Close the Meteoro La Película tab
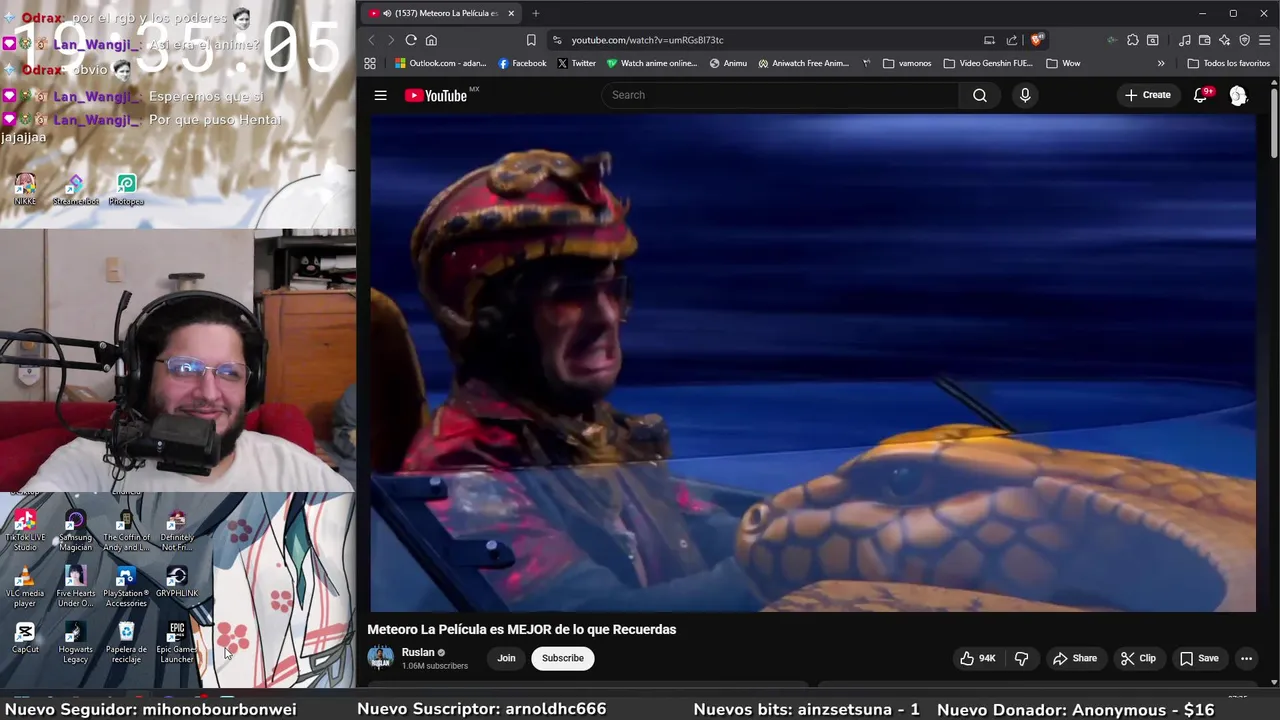This screenshot has height=720, width=1280. 511,13
